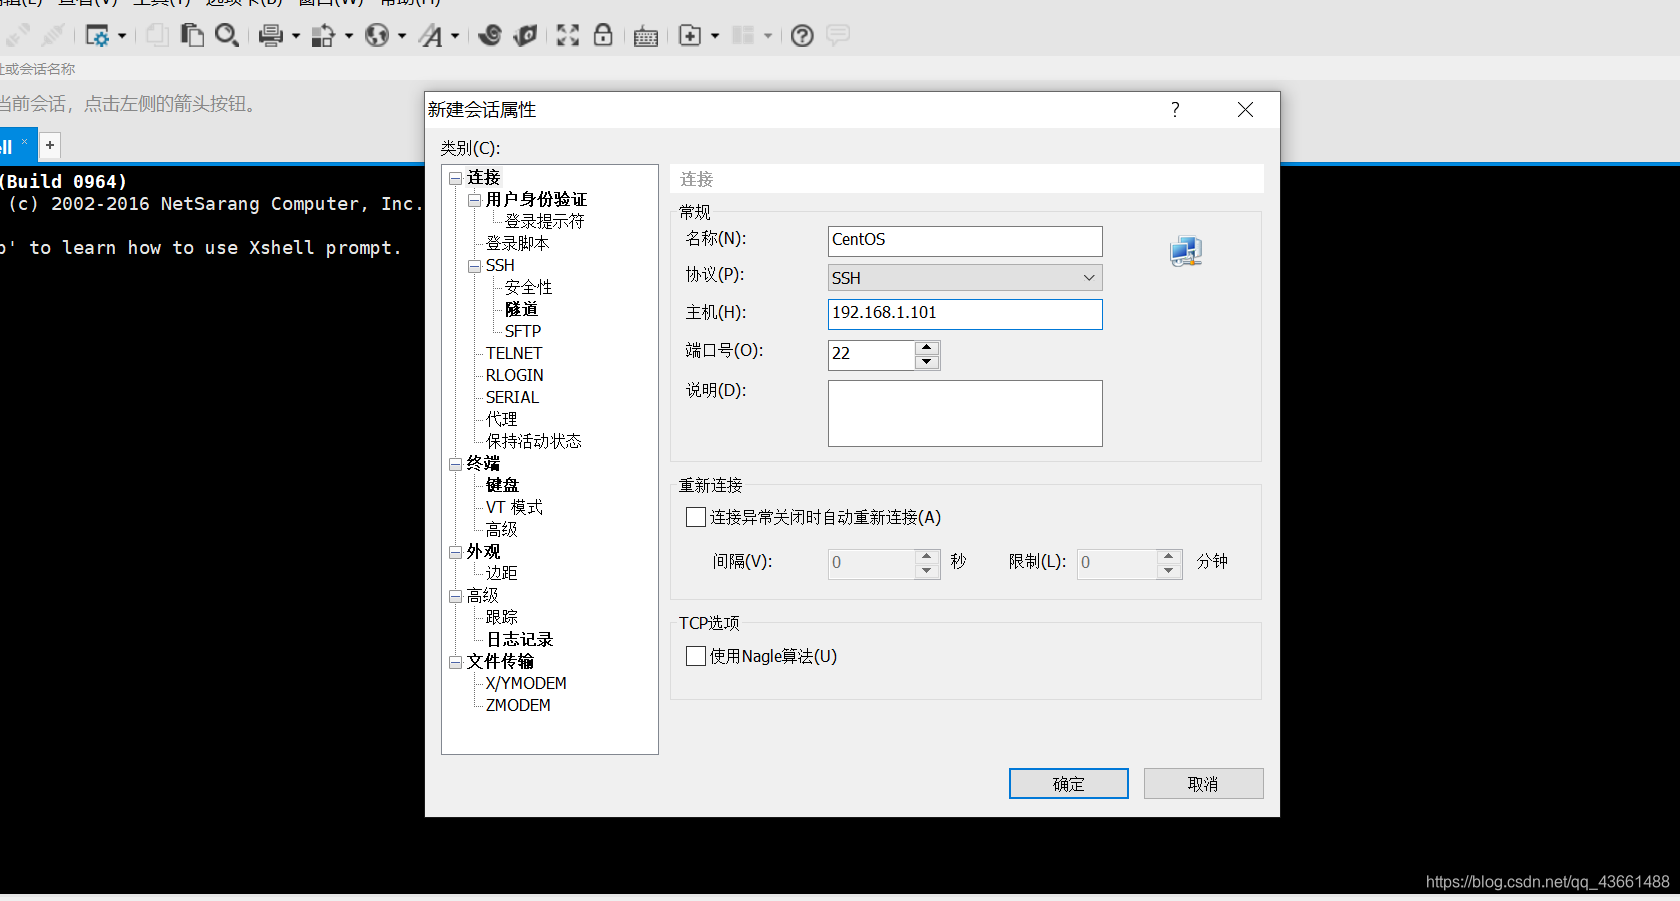Add a new session tab with plus button
This screenshot has height=901, width=1680.
tap(50, 145)
